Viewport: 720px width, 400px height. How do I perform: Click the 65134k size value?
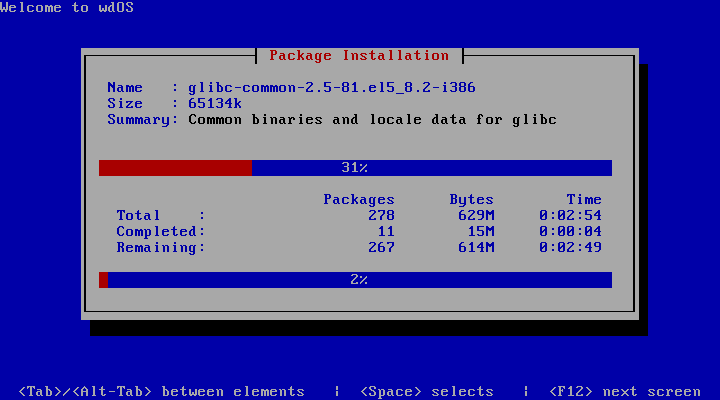point(217,104)
